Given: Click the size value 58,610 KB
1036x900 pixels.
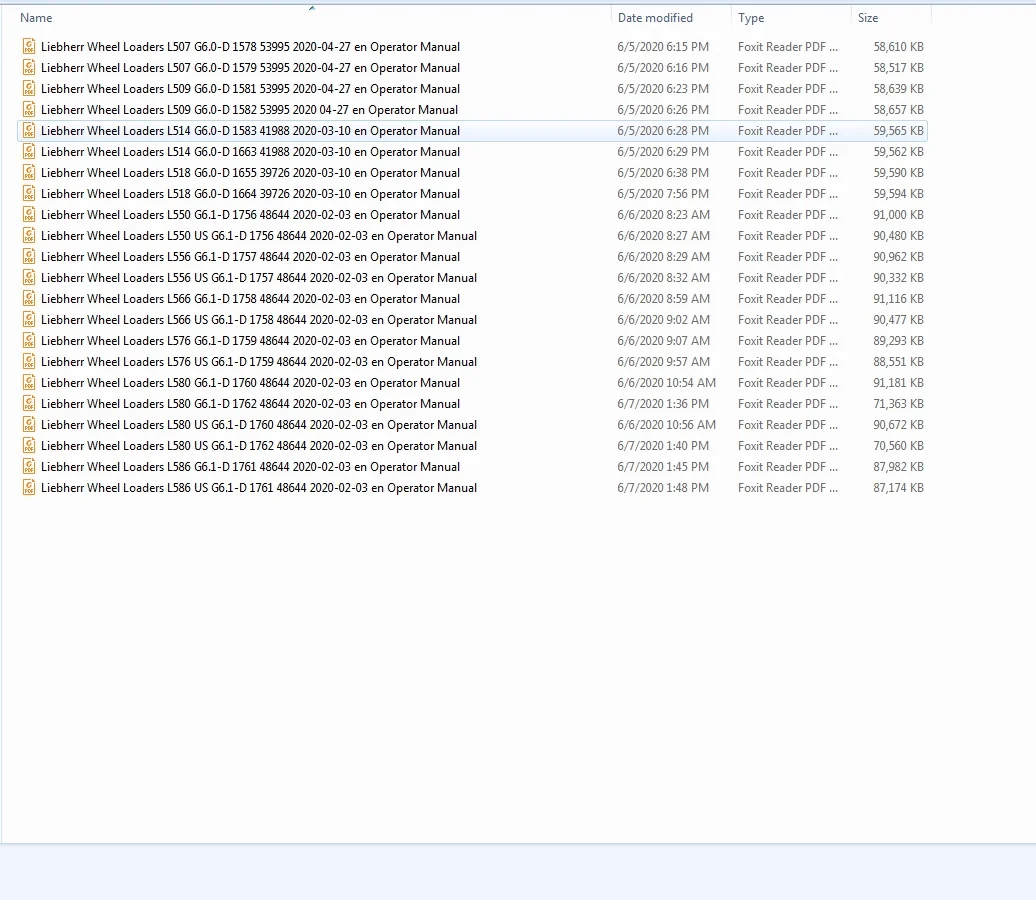Looking at the screenshot, I should 899,47.
